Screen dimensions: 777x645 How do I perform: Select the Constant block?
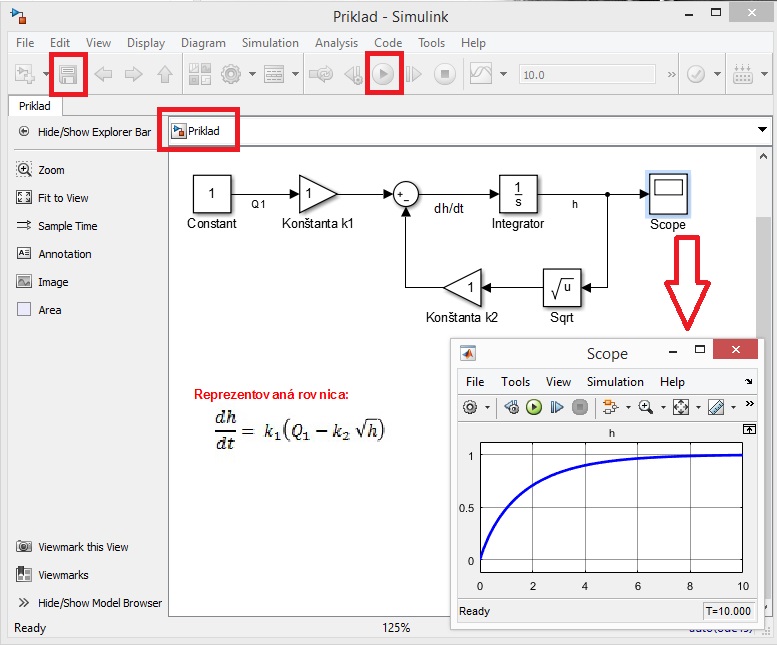tap(212, 194)
